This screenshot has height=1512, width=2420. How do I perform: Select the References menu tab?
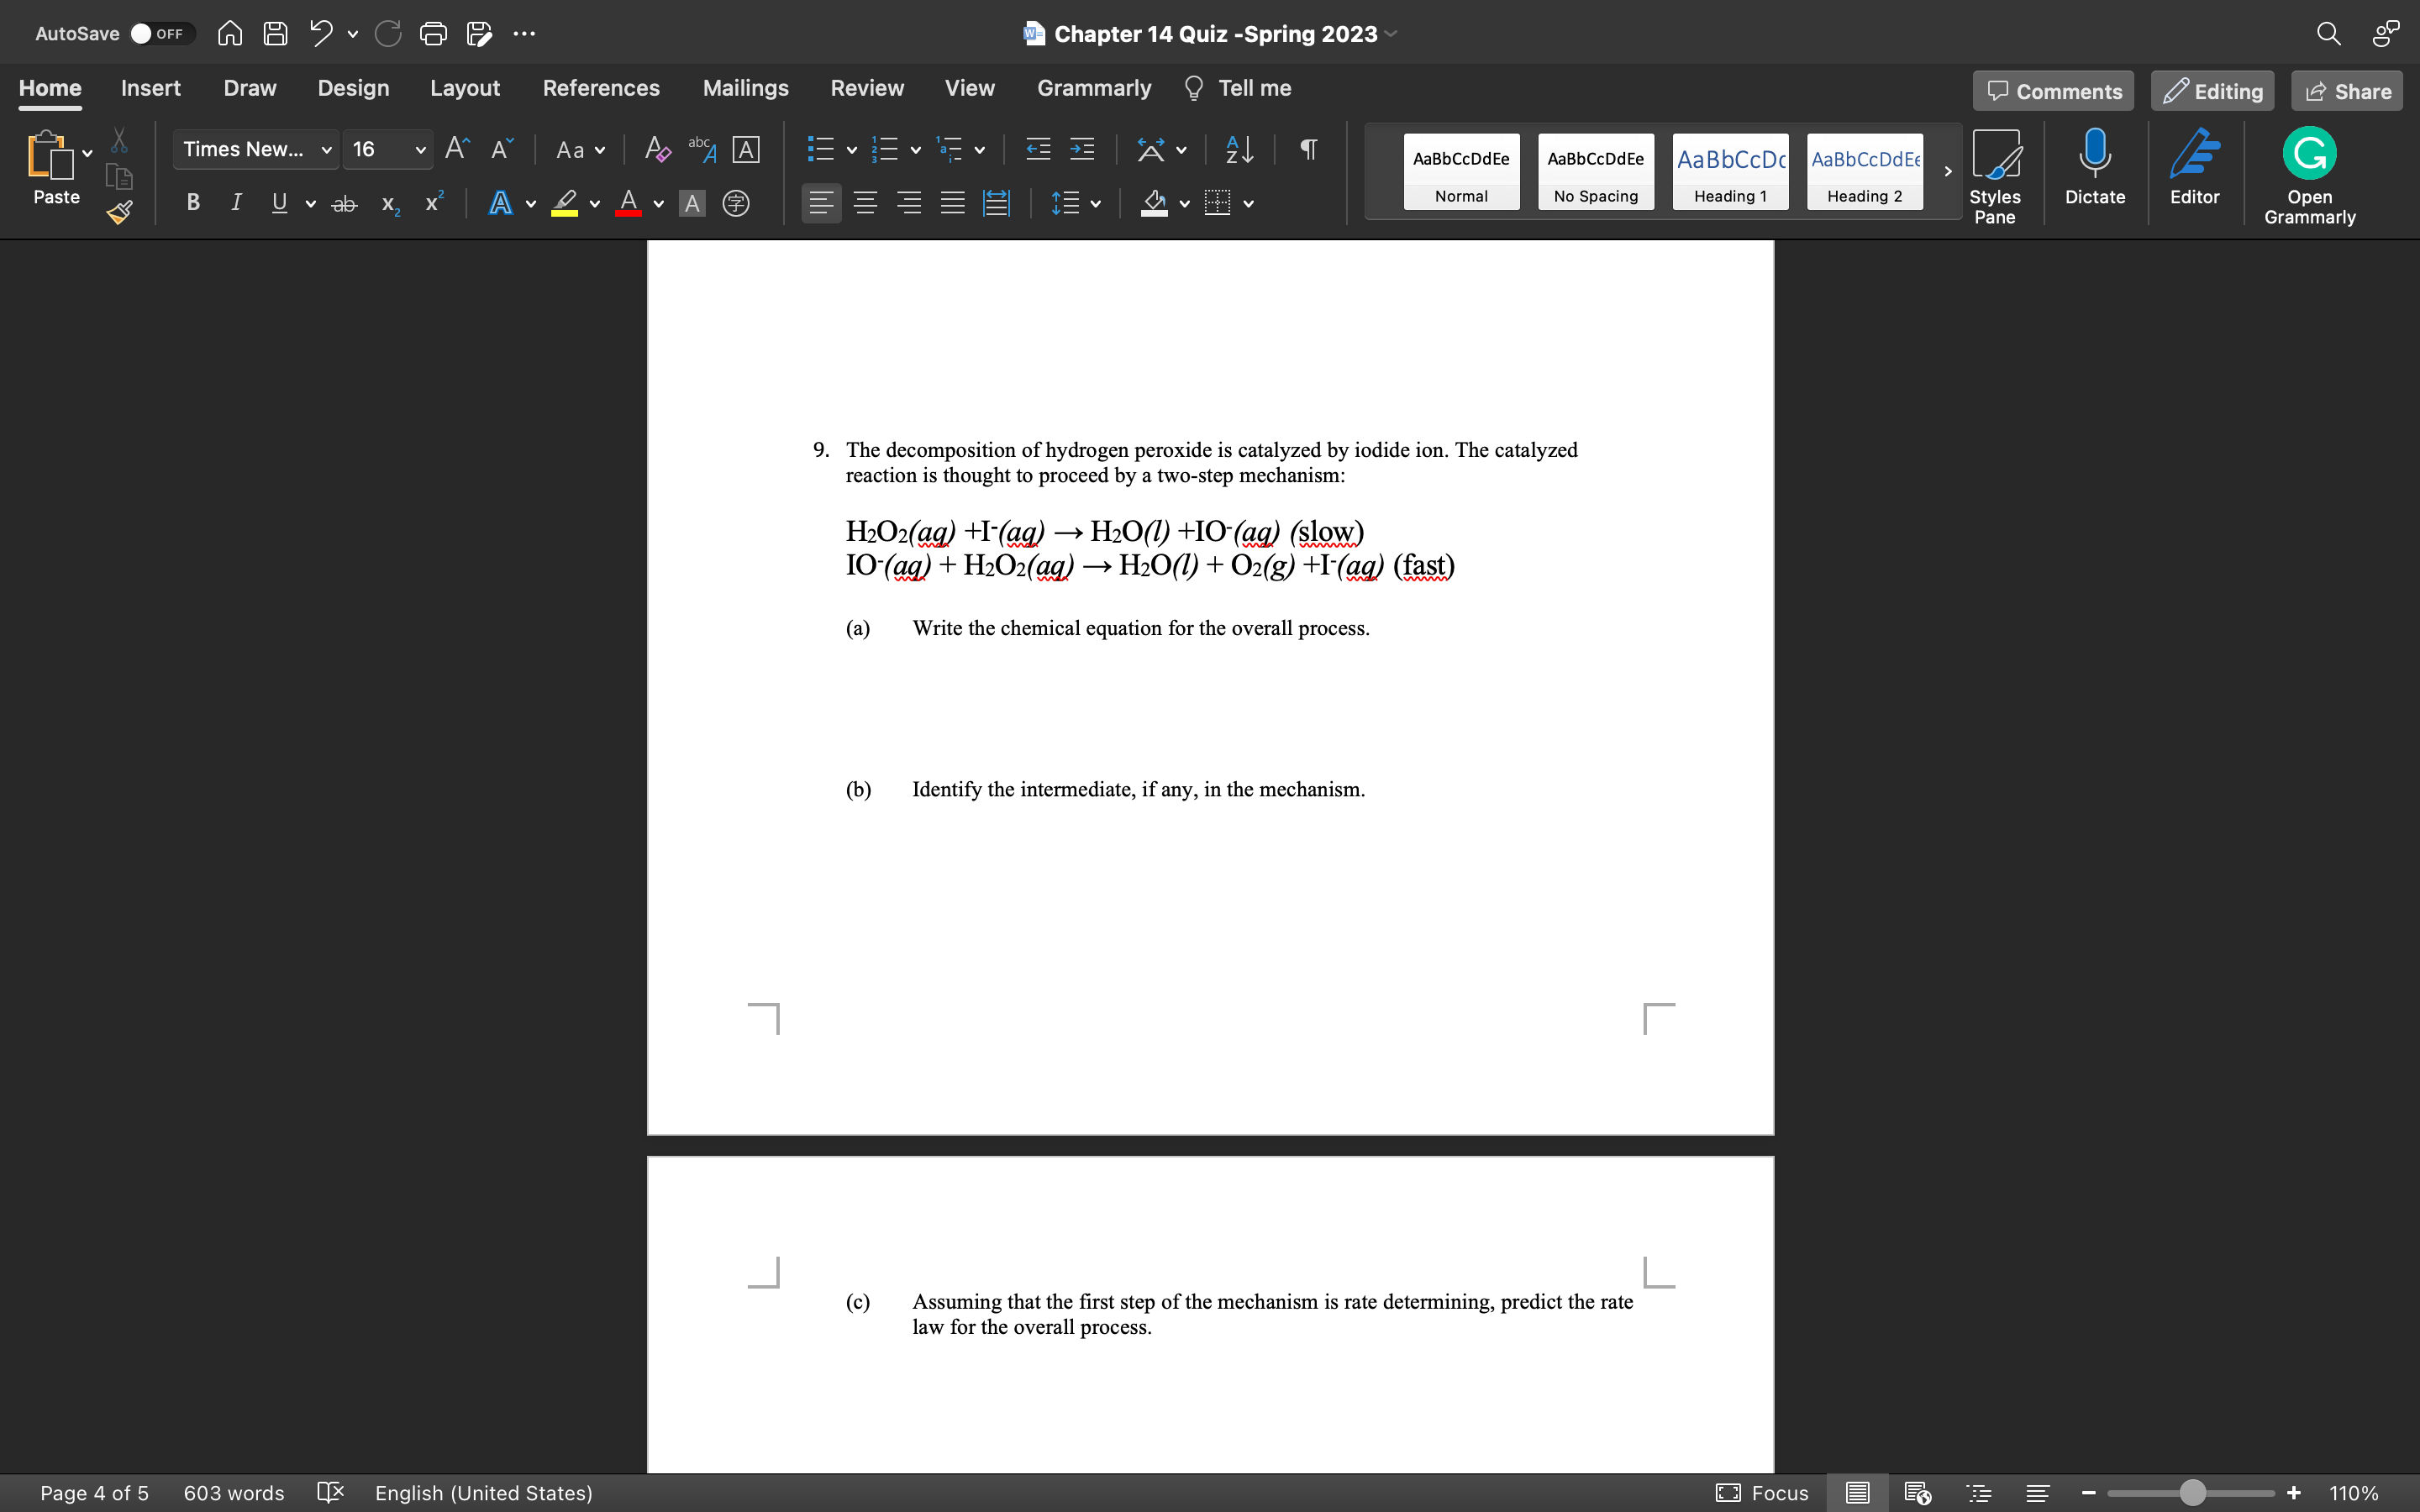[x=601, y=87]
